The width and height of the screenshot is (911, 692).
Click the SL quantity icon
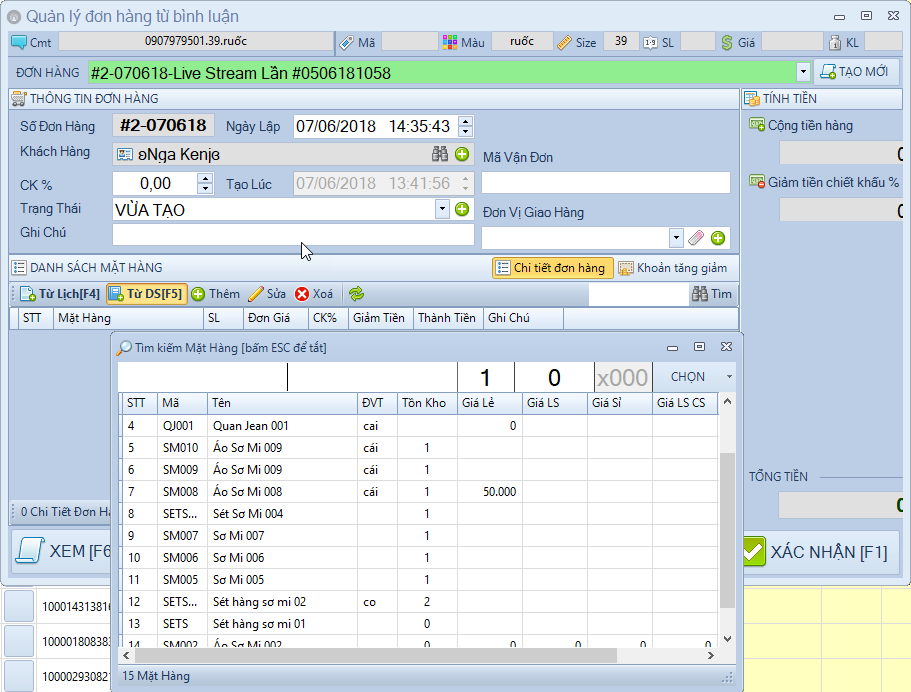[x=650, y=42]
